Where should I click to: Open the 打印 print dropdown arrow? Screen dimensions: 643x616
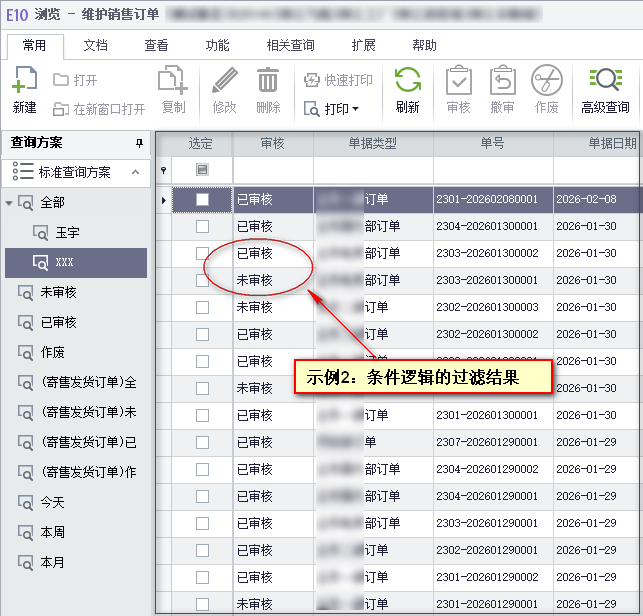click(x=355, y=108)
